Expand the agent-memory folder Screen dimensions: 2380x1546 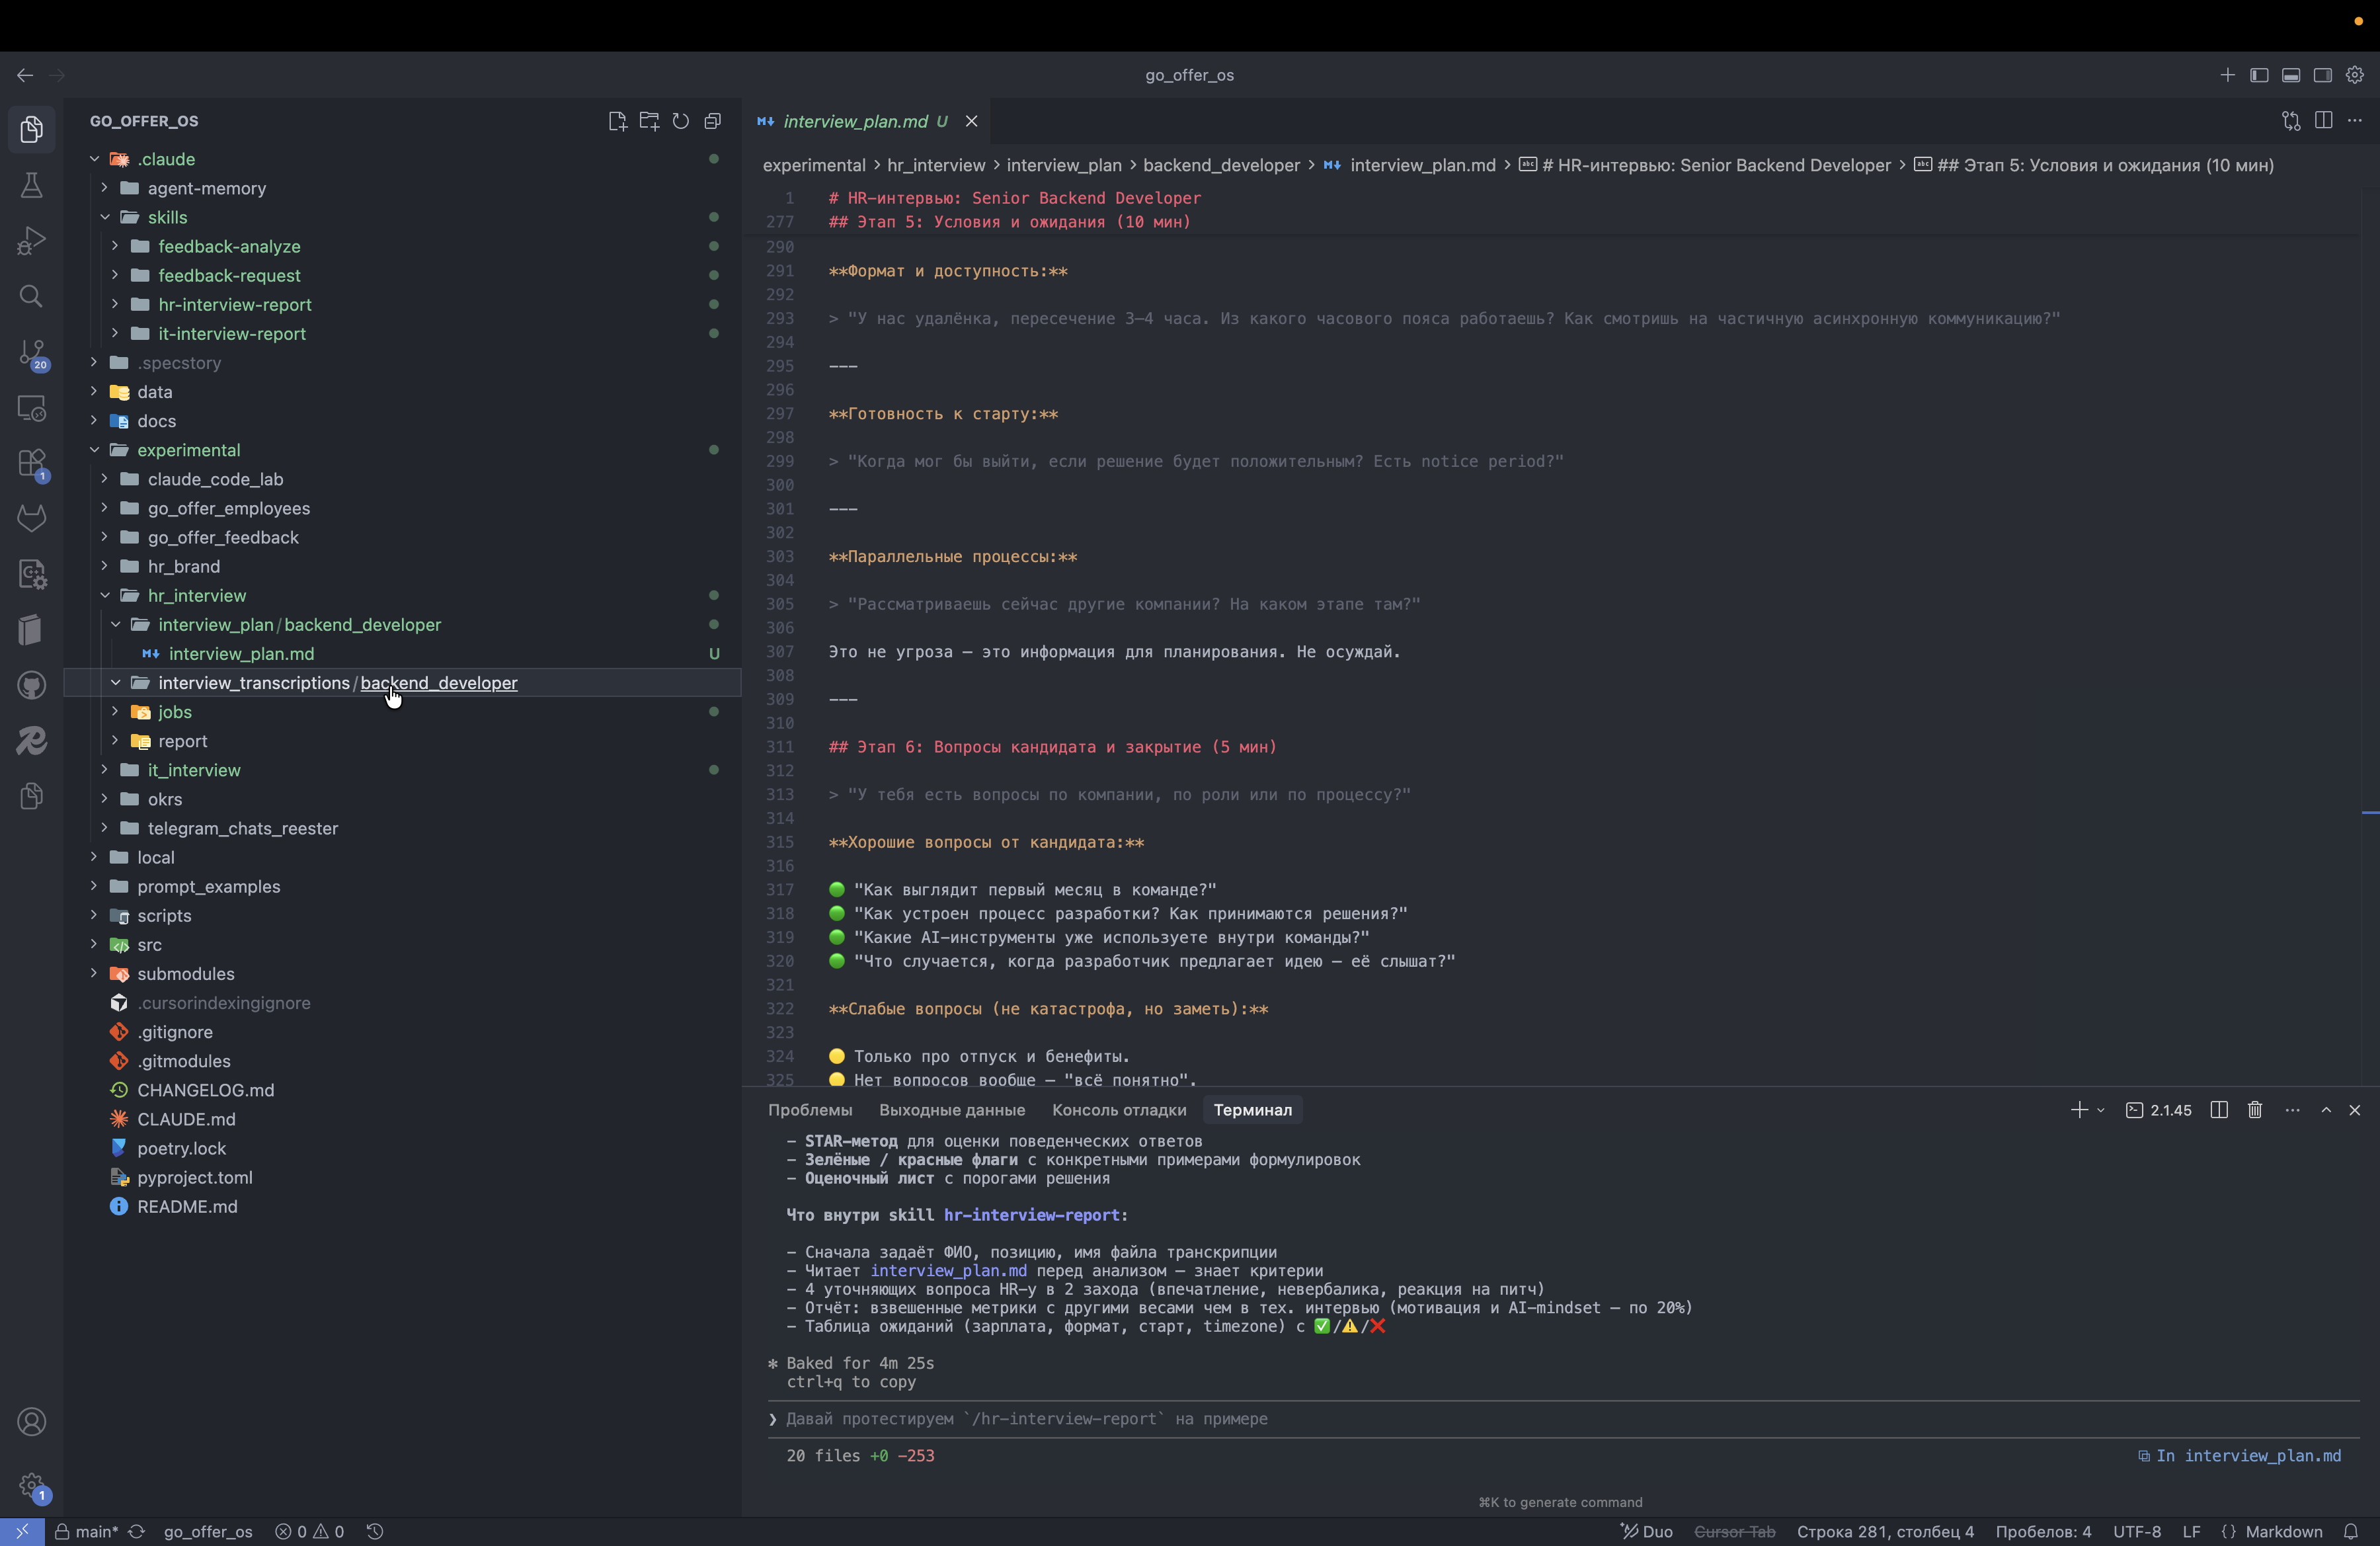tap(206, 188)
